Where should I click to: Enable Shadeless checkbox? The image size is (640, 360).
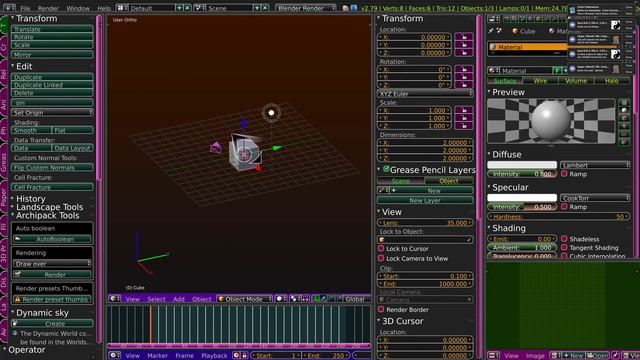pos(564,239)
